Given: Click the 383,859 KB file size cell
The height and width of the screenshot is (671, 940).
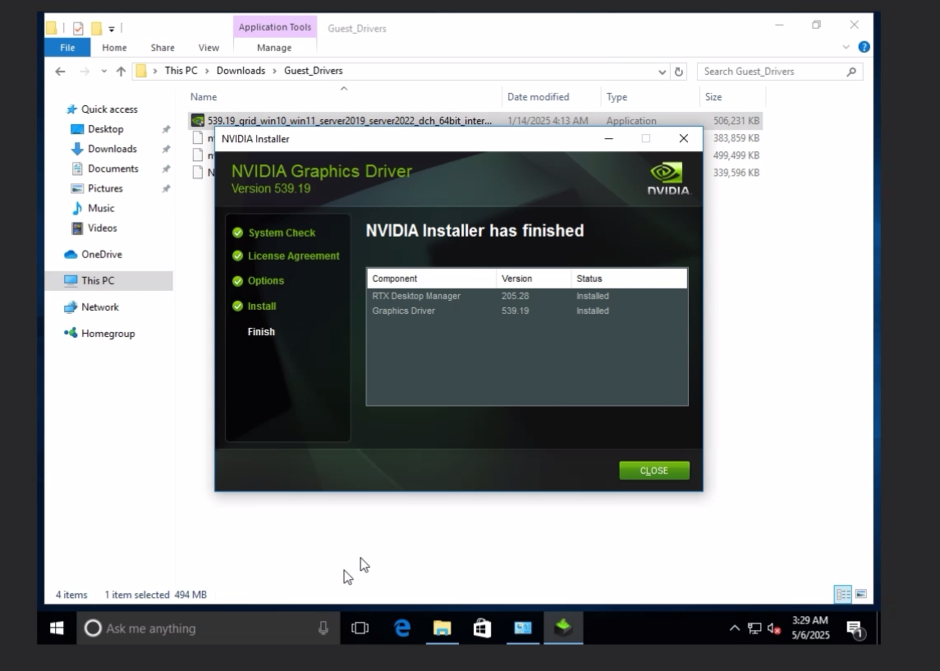Looking at the screenshot, I should pyautogui.click(x=736, y=138).
